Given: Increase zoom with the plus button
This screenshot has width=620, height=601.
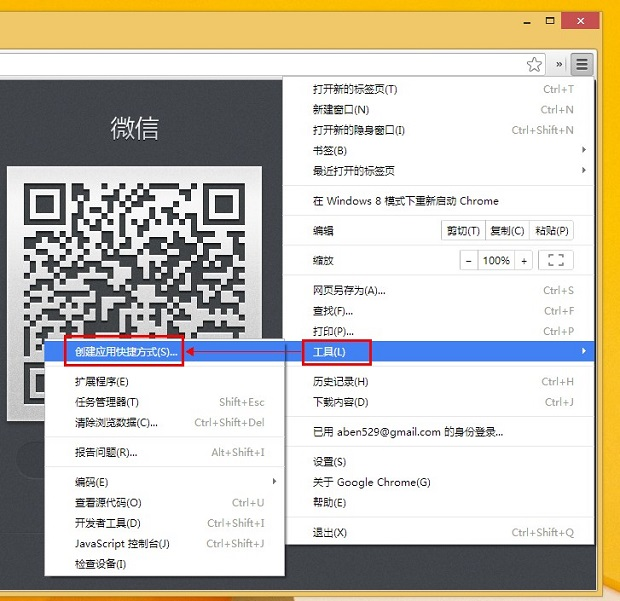Looking at the screenshot, I should (x=523, y=260).
